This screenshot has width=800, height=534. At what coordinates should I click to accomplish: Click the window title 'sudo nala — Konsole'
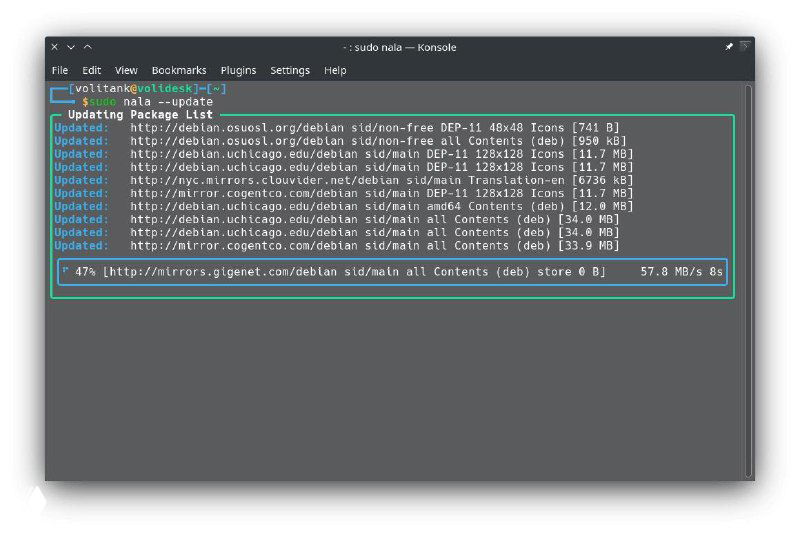coord(399,47)
